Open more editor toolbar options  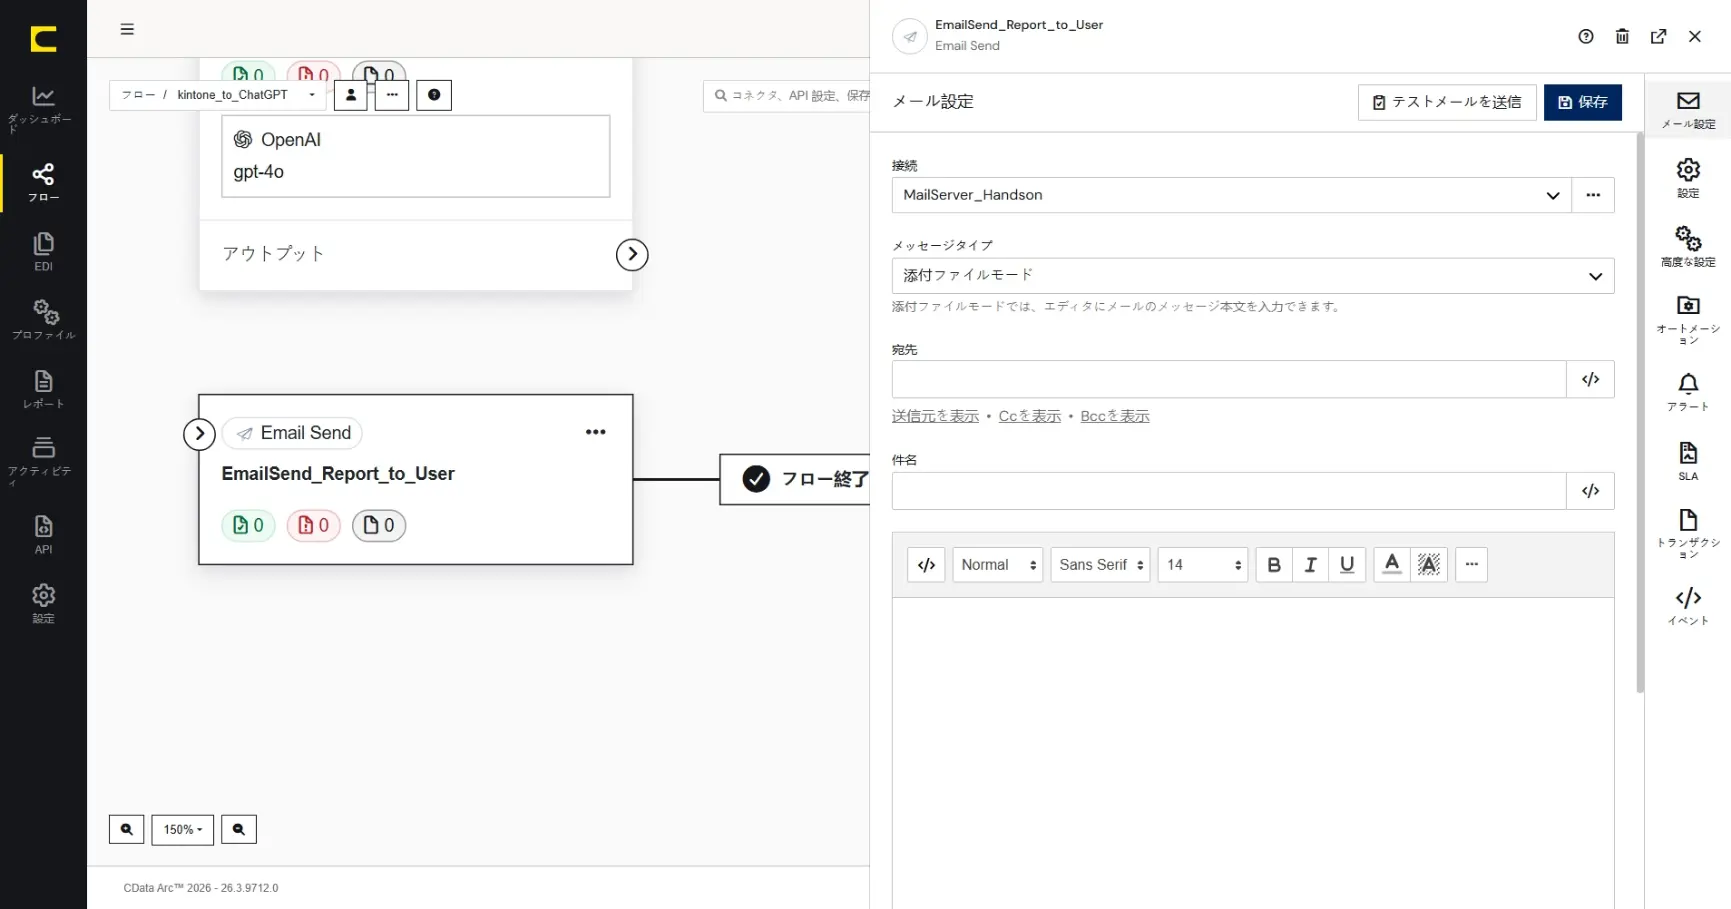pos(1471,565)
